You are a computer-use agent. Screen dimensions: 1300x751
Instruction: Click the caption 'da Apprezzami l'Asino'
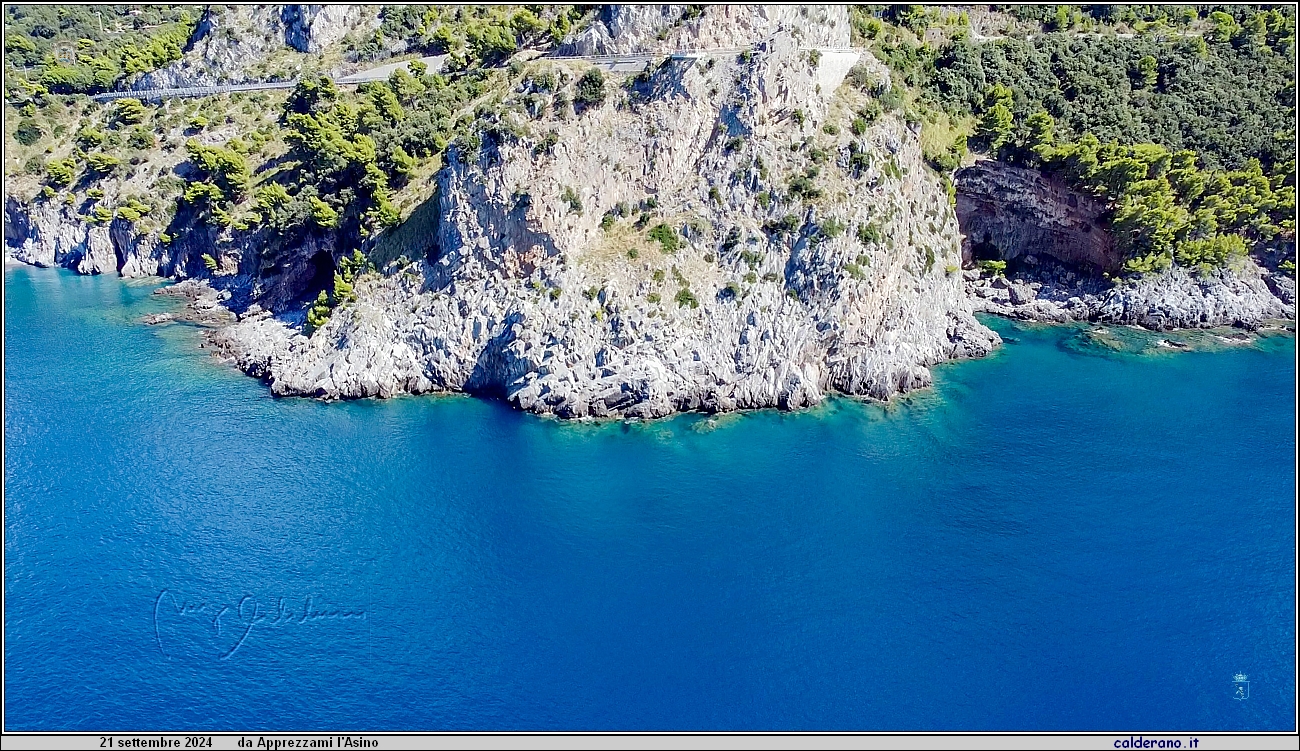click(307, 743)
